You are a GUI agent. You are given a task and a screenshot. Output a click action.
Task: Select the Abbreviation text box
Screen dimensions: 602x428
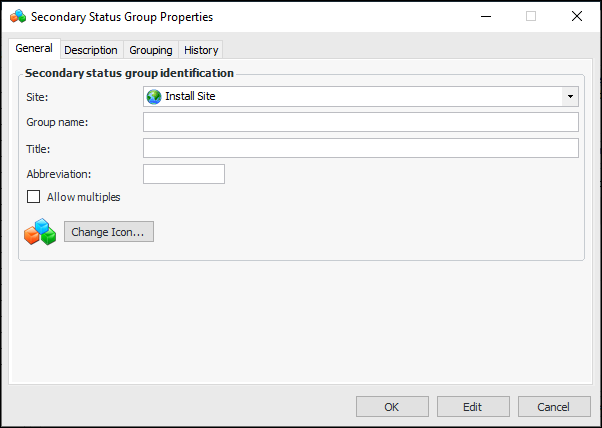pos(184,175)
